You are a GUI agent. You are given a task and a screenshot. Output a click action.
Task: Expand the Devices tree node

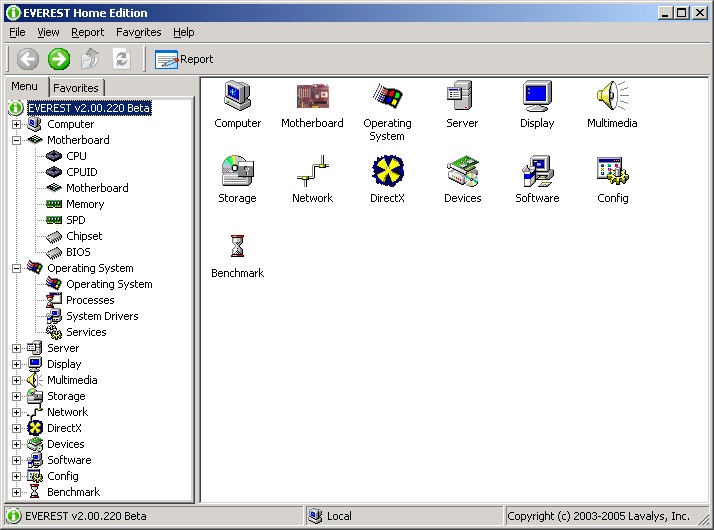[16, 444]
